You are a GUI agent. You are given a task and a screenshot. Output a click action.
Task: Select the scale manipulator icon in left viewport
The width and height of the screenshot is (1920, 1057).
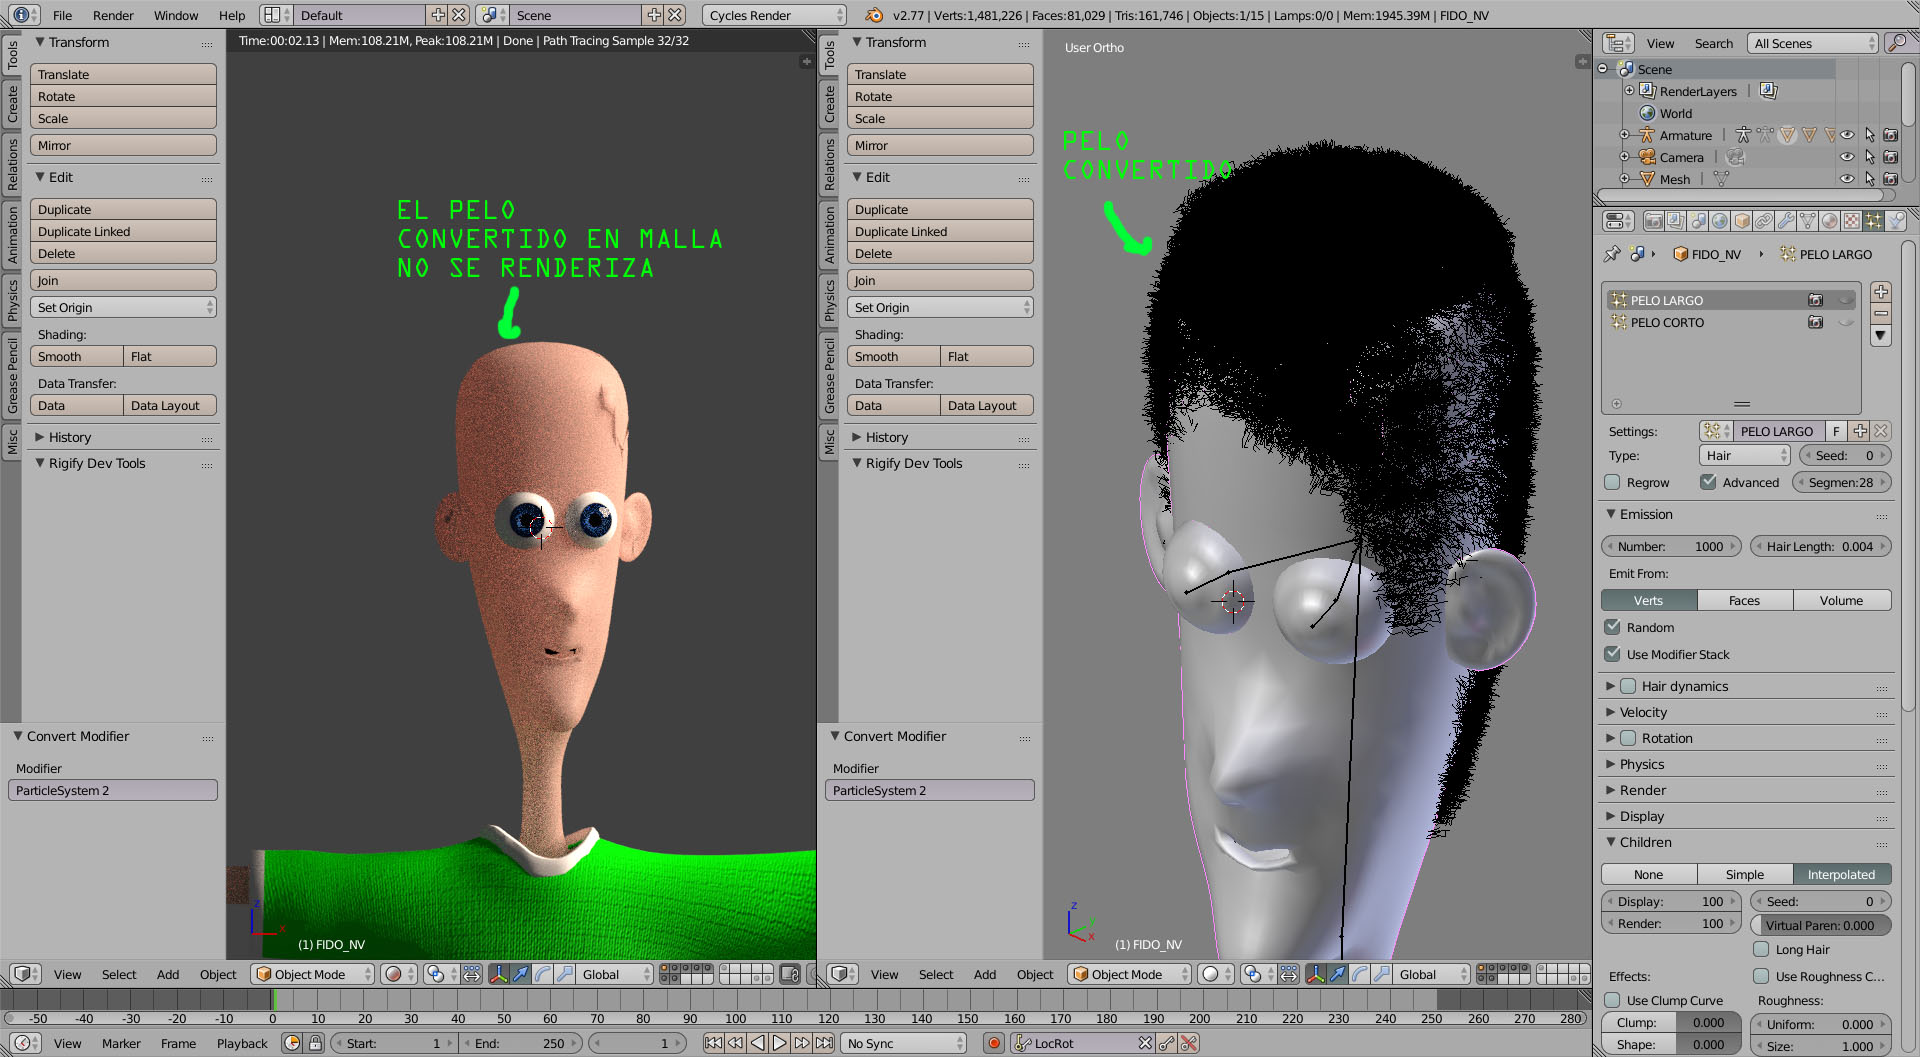(564, 974)
